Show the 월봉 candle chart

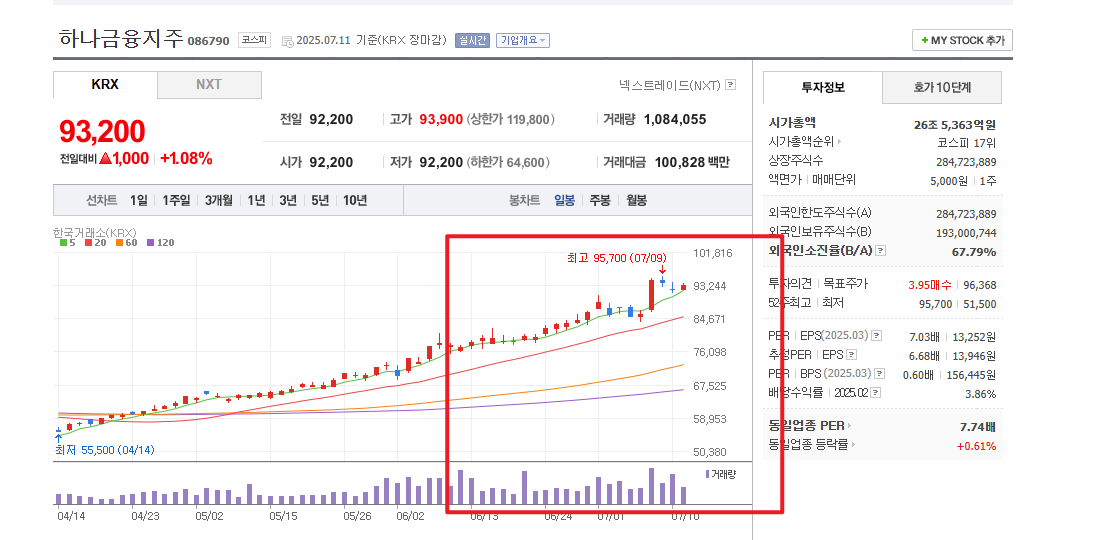coord(636,201)
